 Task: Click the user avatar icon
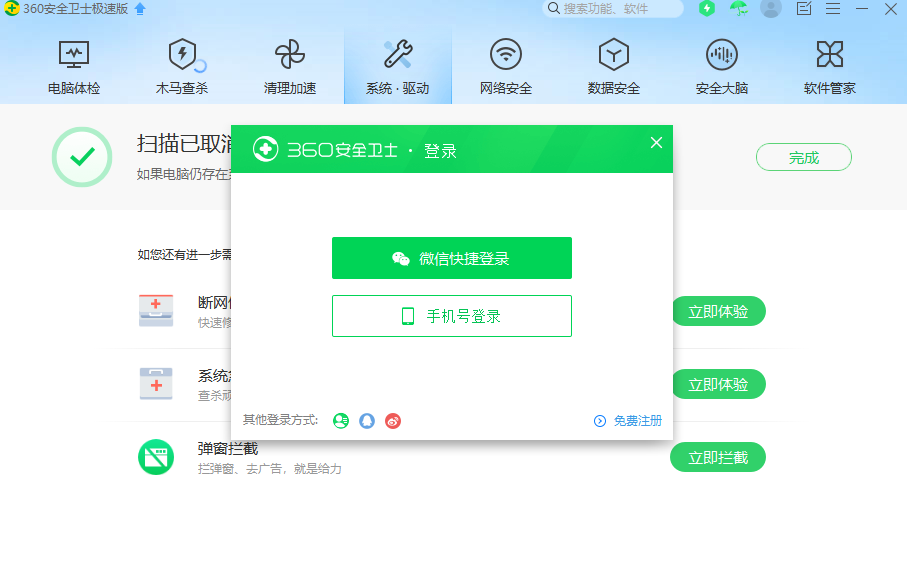coord(770,9)
